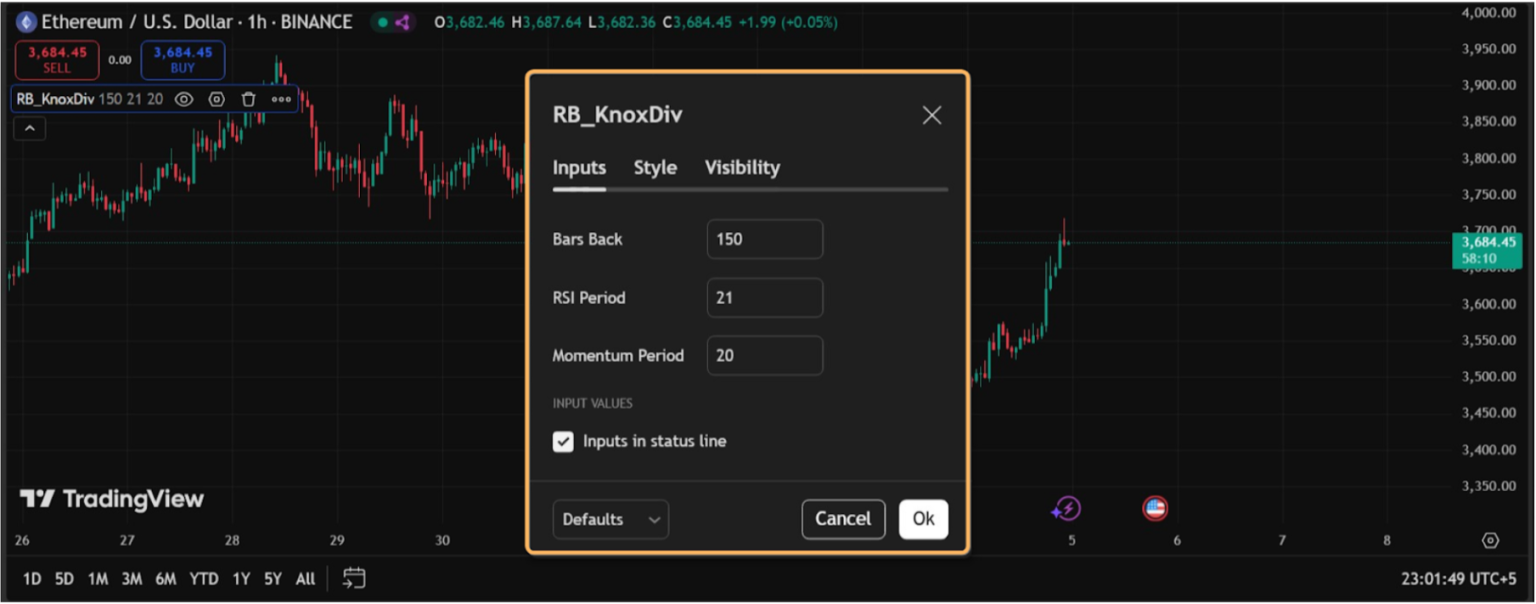1536x604 pixels.
Task: Select the 5Y time range
Action: click(x=272, y=578)
